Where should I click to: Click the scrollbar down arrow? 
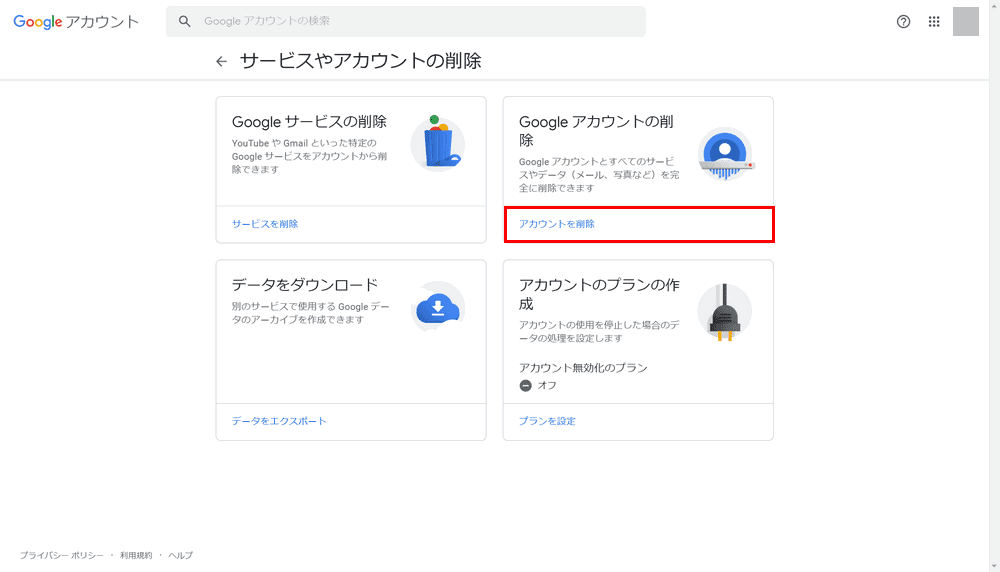(x=994, y=566)
